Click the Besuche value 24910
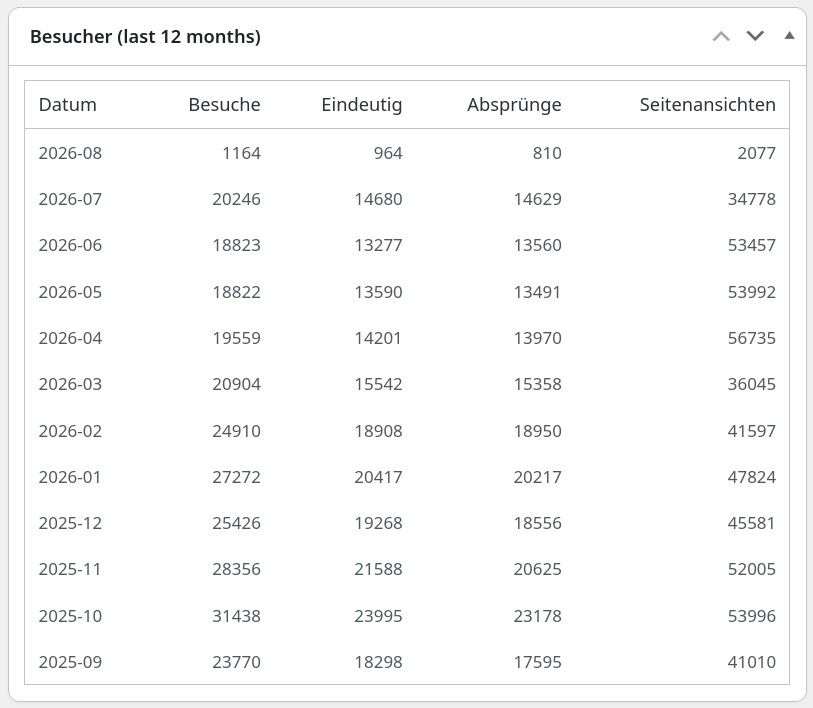813x708 pixels. [236, 431]
